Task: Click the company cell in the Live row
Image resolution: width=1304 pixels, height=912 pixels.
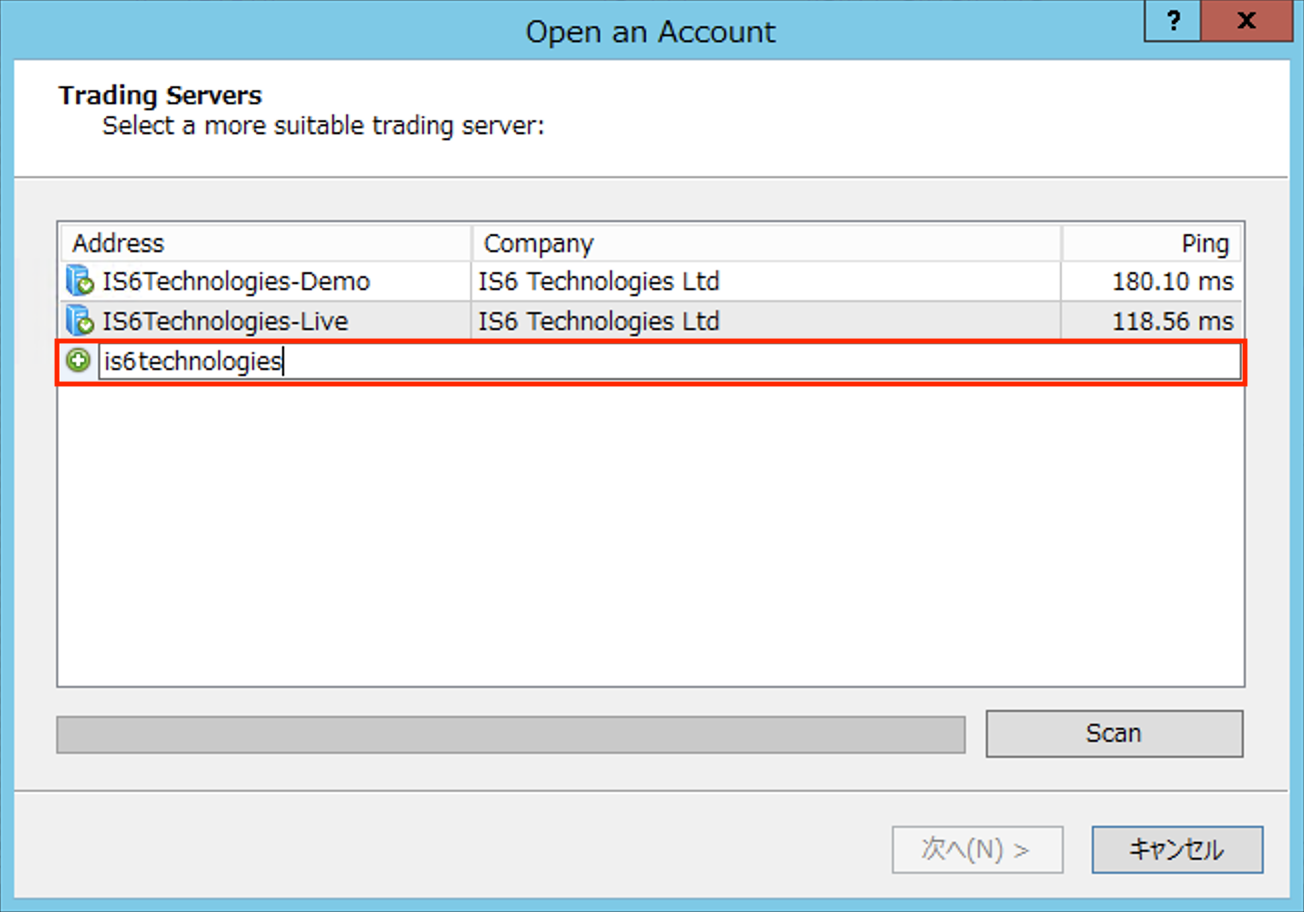Action: [598, 321]
